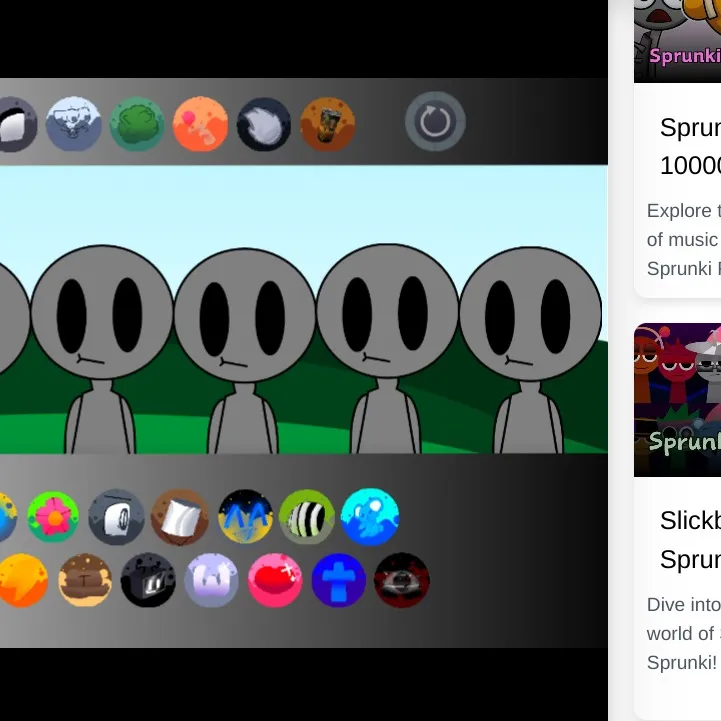Open the Sprunki 10000 game title link
This screenshot has height=721, width=721.
690,146
